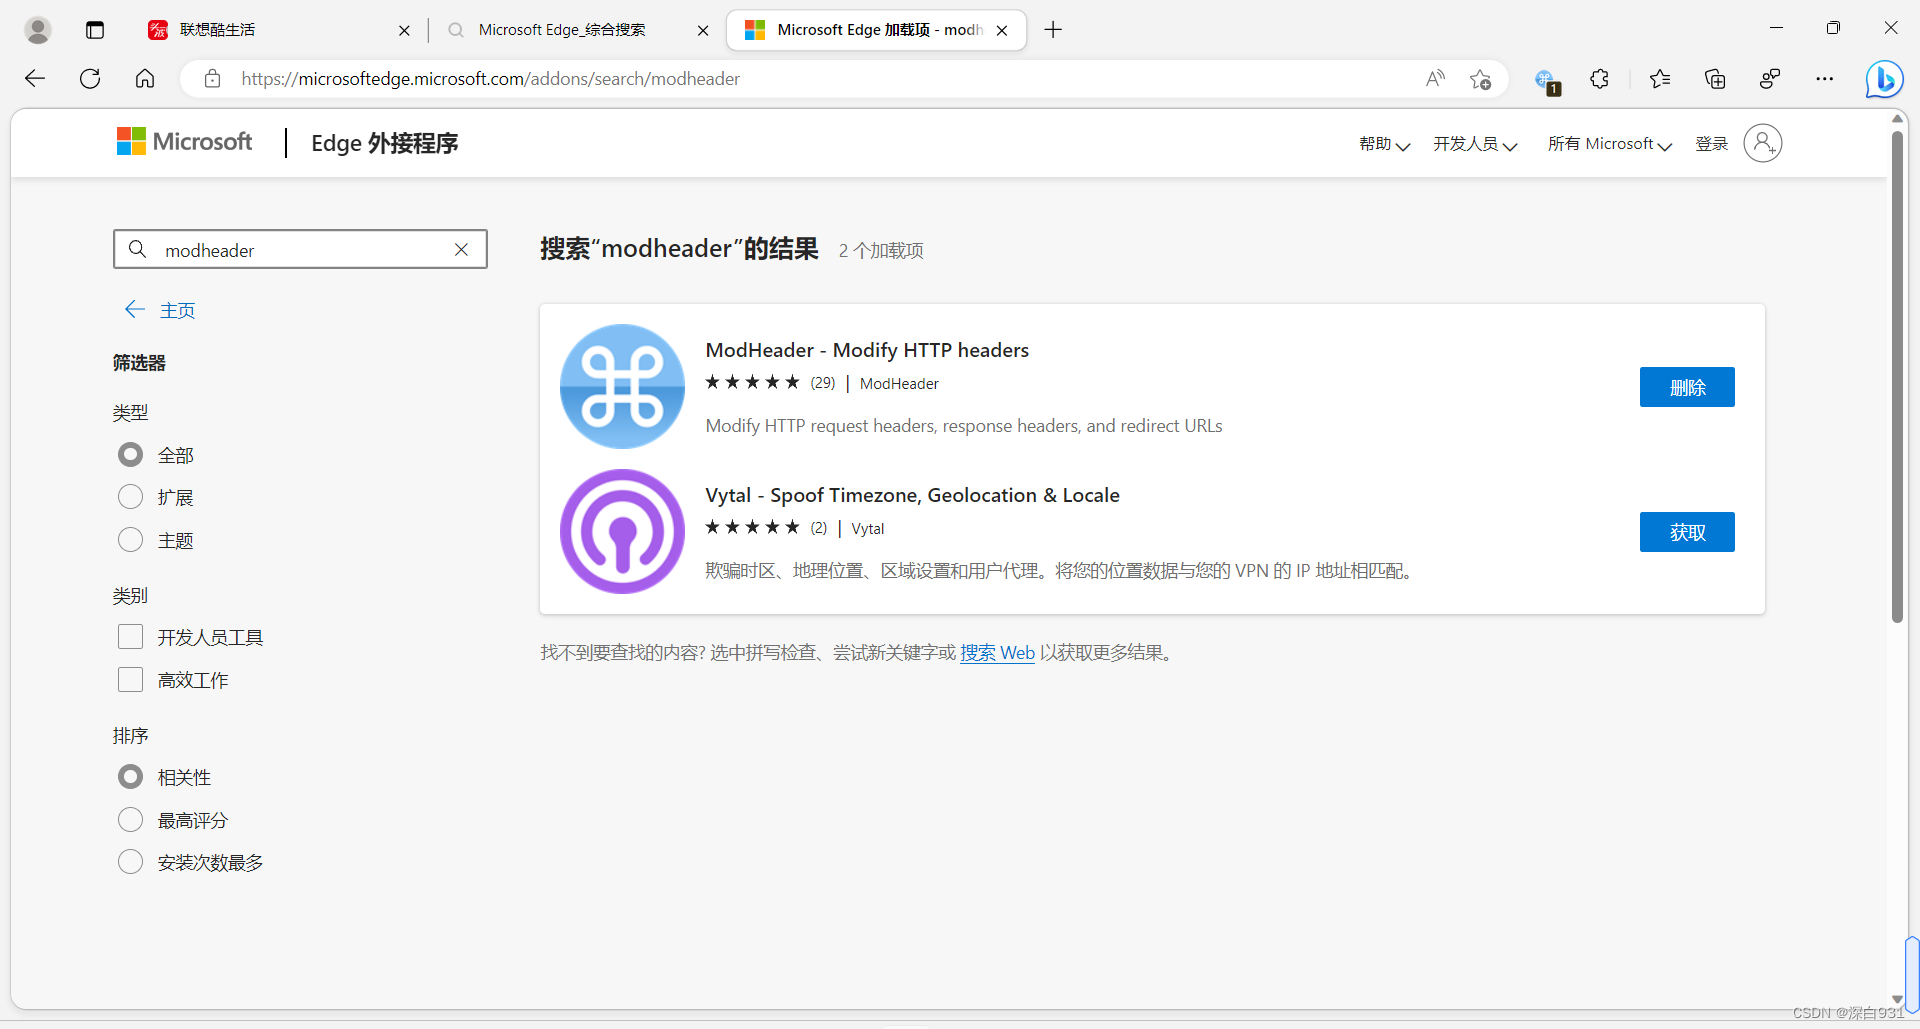
Task: Go back to 主页 link
Action: [x=160, y=310]
